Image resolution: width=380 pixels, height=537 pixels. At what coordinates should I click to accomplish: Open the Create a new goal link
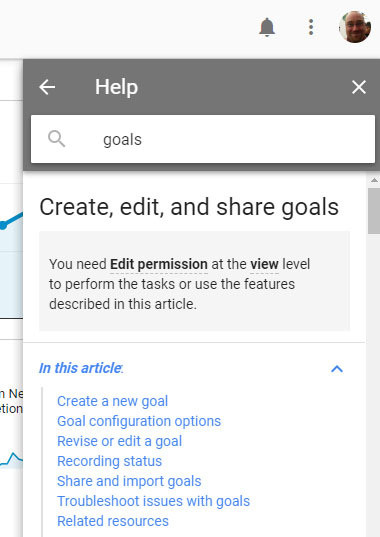tap(112, 401)
